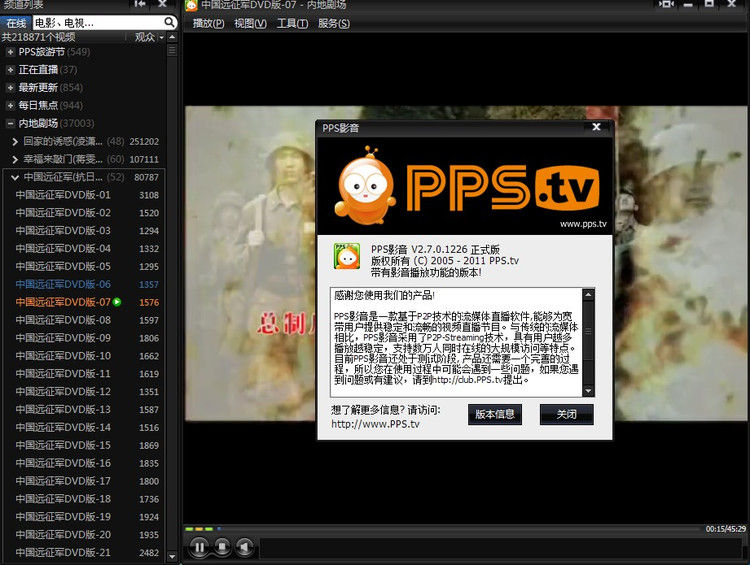750x565 pixels.
Task: Click the 版本信息 button
Action: [495, 414]
